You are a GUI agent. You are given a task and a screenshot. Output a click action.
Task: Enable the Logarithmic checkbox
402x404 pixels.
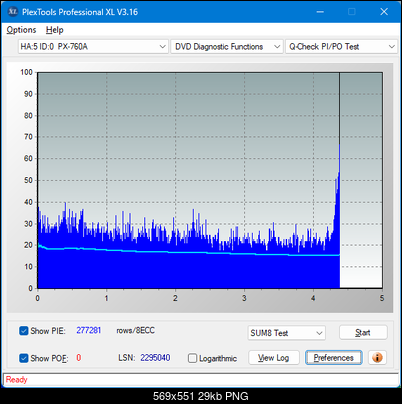pyautogui.click(x=192, y=358)
